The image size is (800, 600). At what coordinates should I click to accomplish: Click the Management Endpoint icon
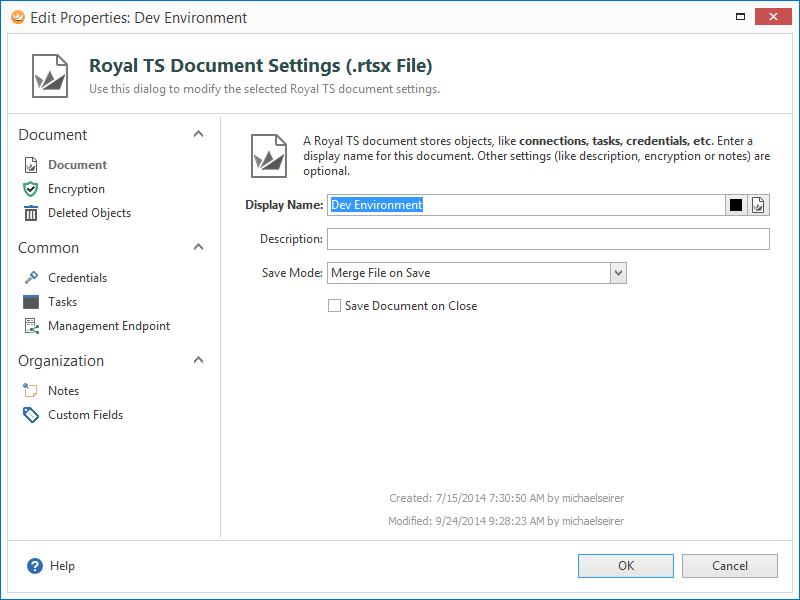[x=30, y=326]
